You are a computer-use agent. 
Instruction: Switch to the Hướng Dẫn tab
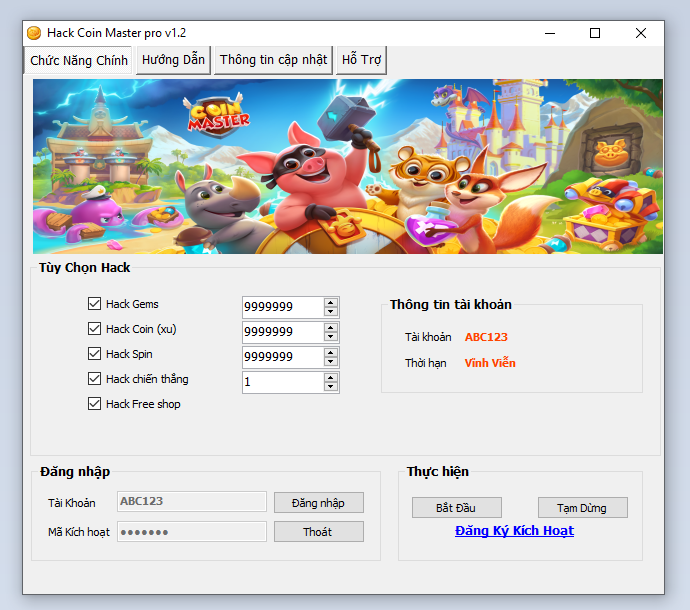pos(173,60)
